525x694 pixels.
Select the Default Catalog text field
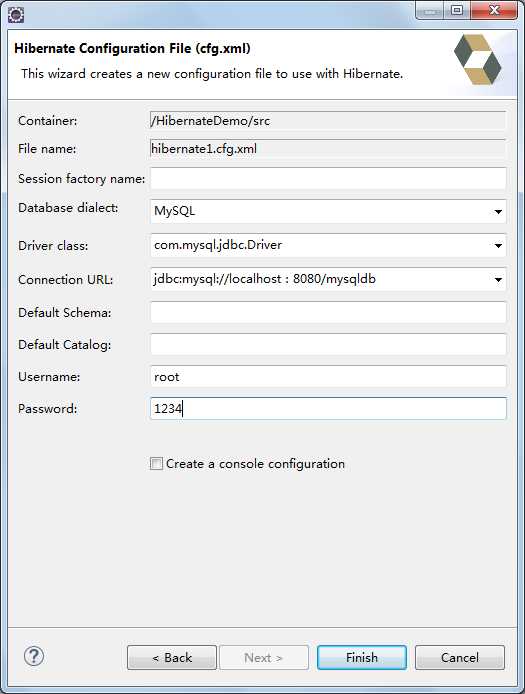[x=328, y=344]
